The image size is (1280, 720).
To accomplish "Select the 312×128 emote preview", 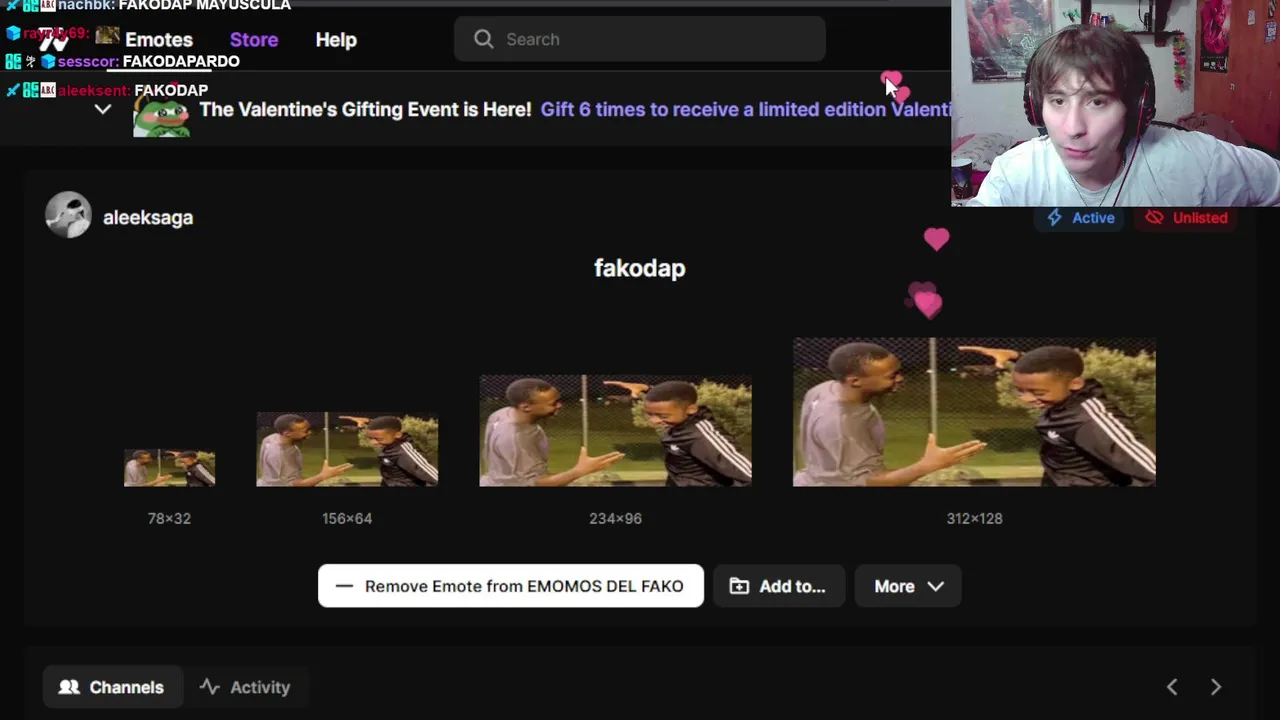I will pyautogui.click(x=974, y=412).
